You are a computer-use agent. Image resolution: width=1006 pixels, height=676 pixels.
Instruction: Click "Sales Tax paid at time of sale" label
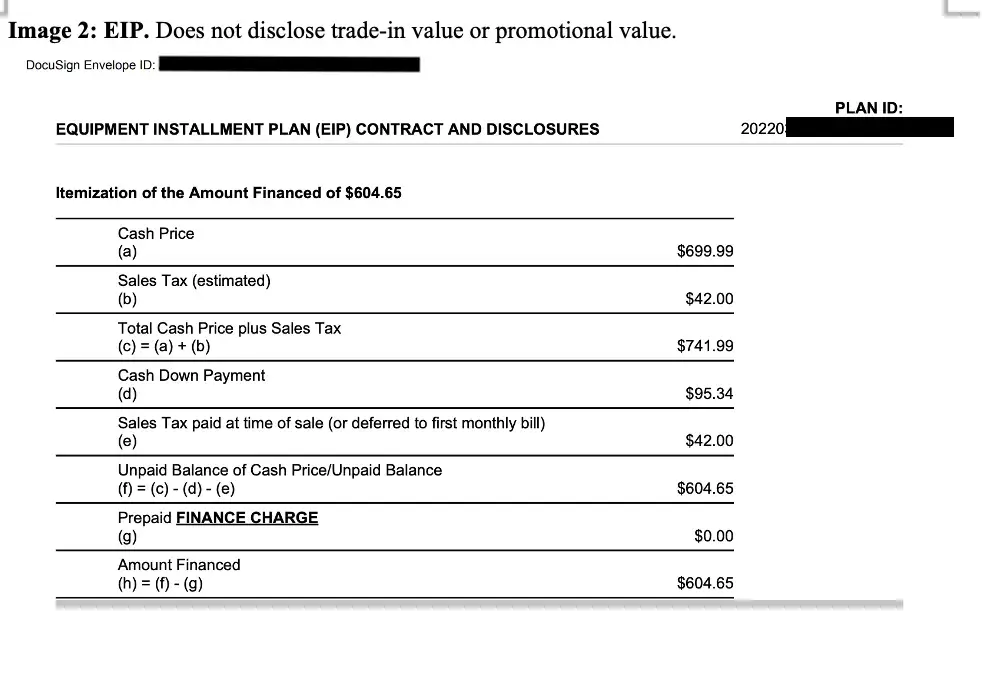coord(331,423)
